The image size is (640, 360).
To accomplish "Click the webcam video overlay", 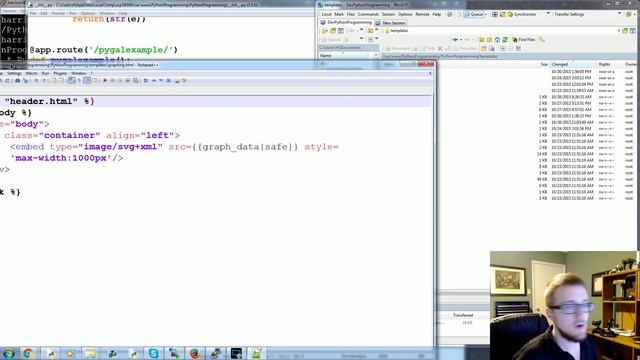I will click(565, 305).
